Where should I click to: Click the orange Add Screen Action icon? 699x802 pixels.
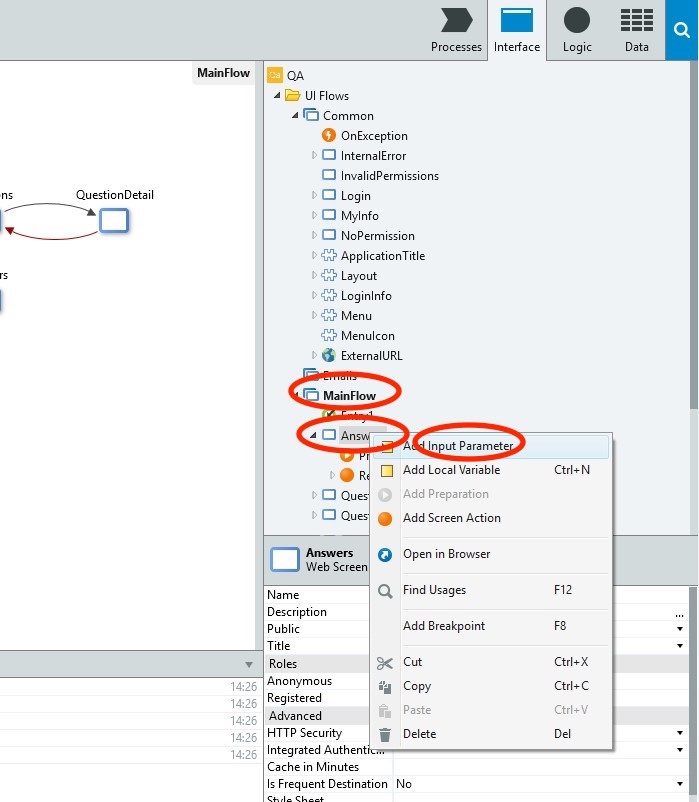coord(385,519)
